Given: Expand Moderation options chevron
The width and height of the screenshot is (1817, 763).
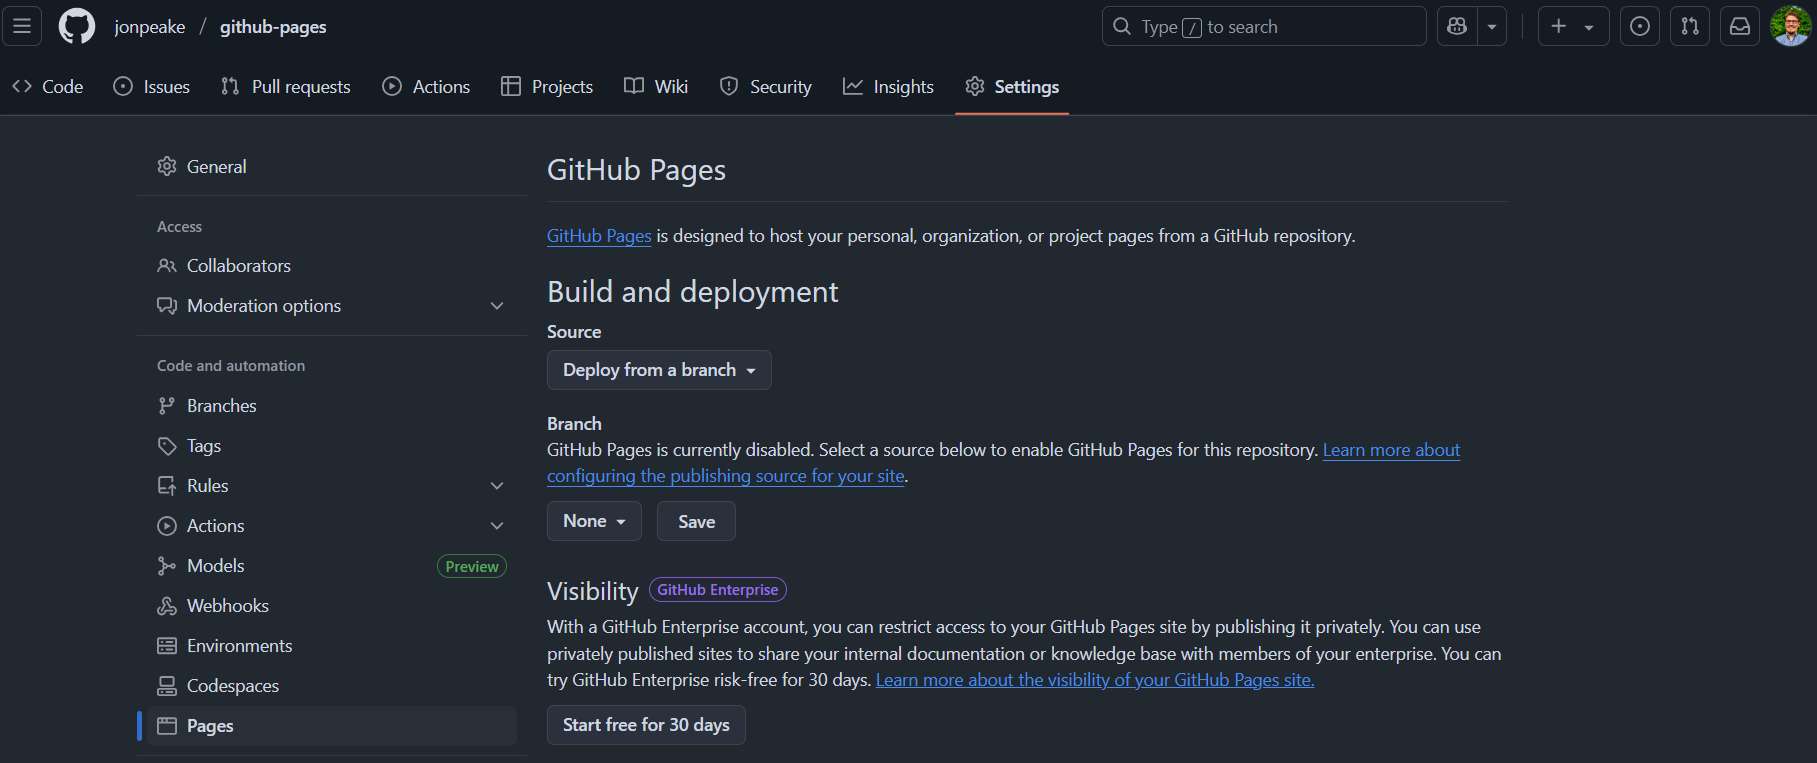Looking at the screenshot, I should (x=497, y=306).
